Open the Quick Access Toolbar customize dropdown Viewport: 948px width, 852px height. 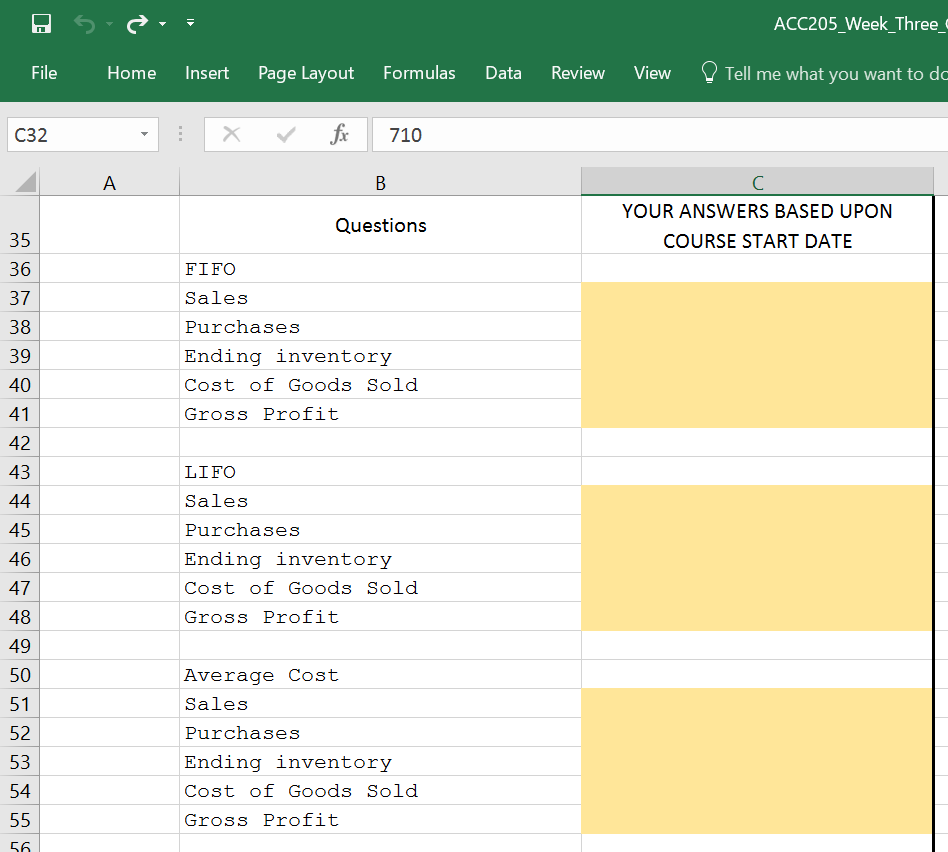189,23
